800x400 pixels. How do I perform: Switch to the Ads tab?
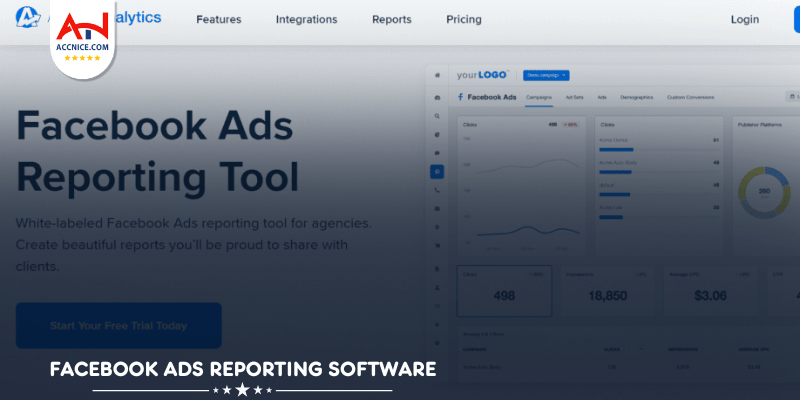click(x=602, y=97)
